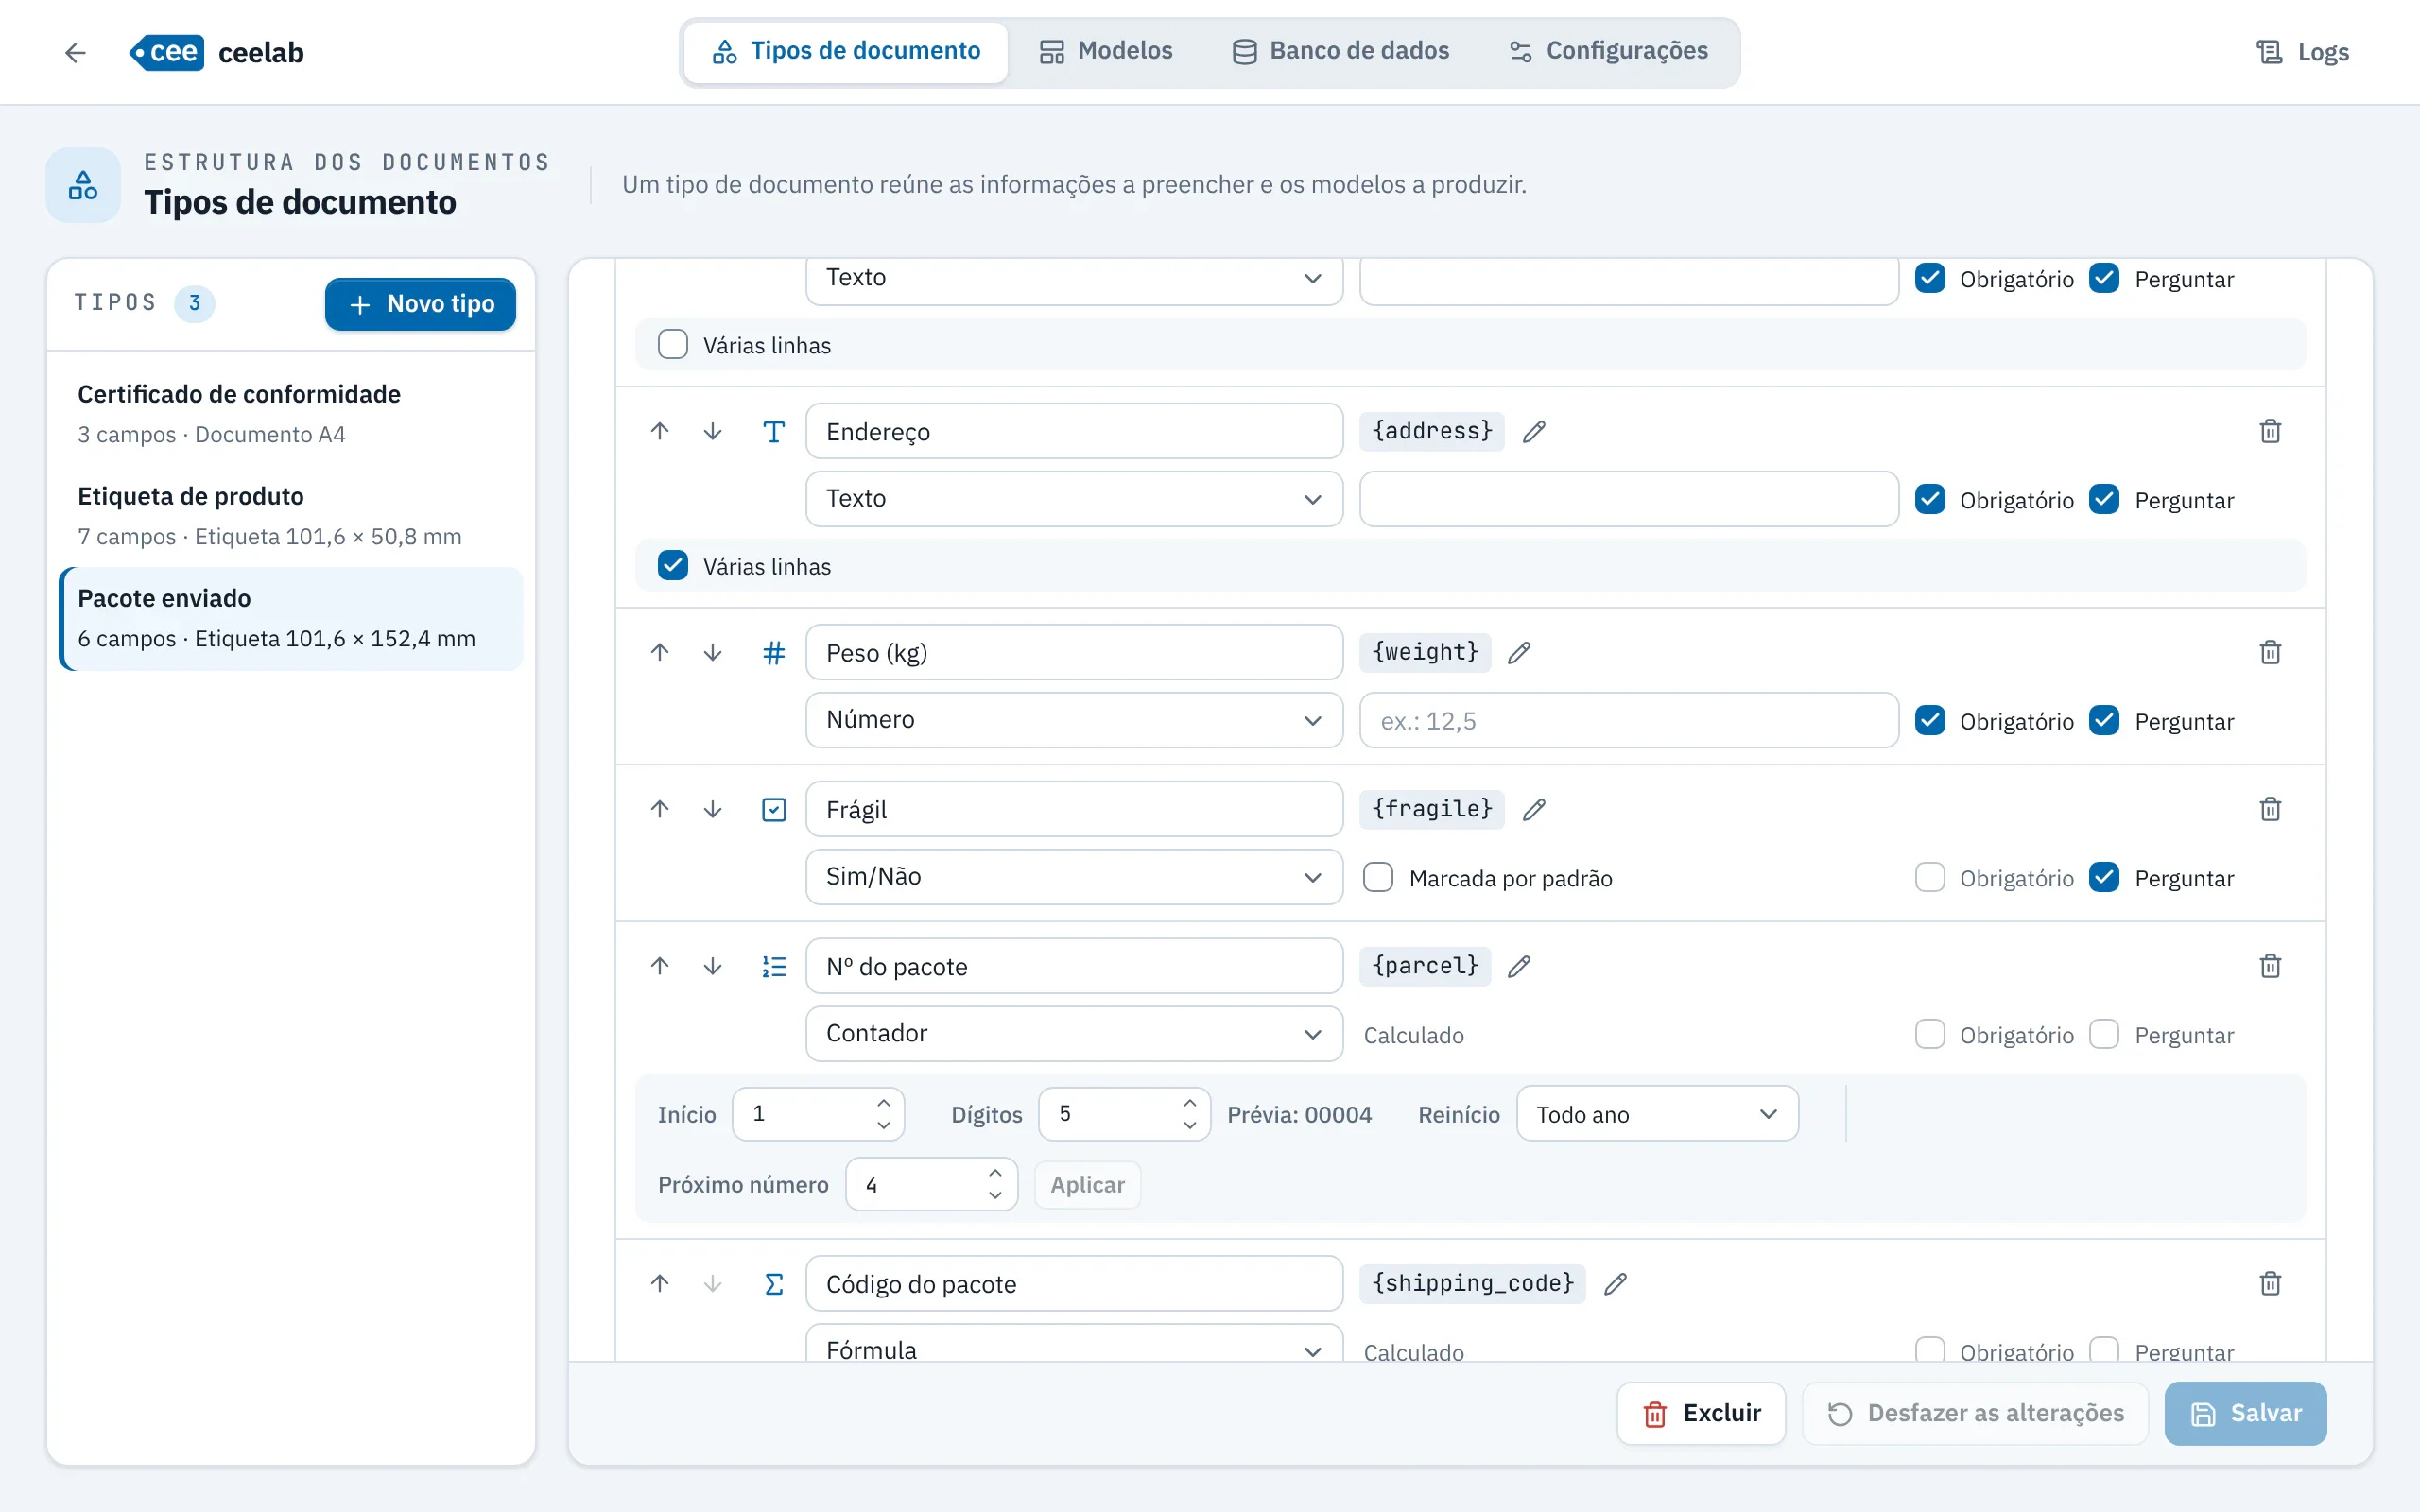Click the back arrow icon
This screenshot has height=1512, width=2420.
(75, 52)
